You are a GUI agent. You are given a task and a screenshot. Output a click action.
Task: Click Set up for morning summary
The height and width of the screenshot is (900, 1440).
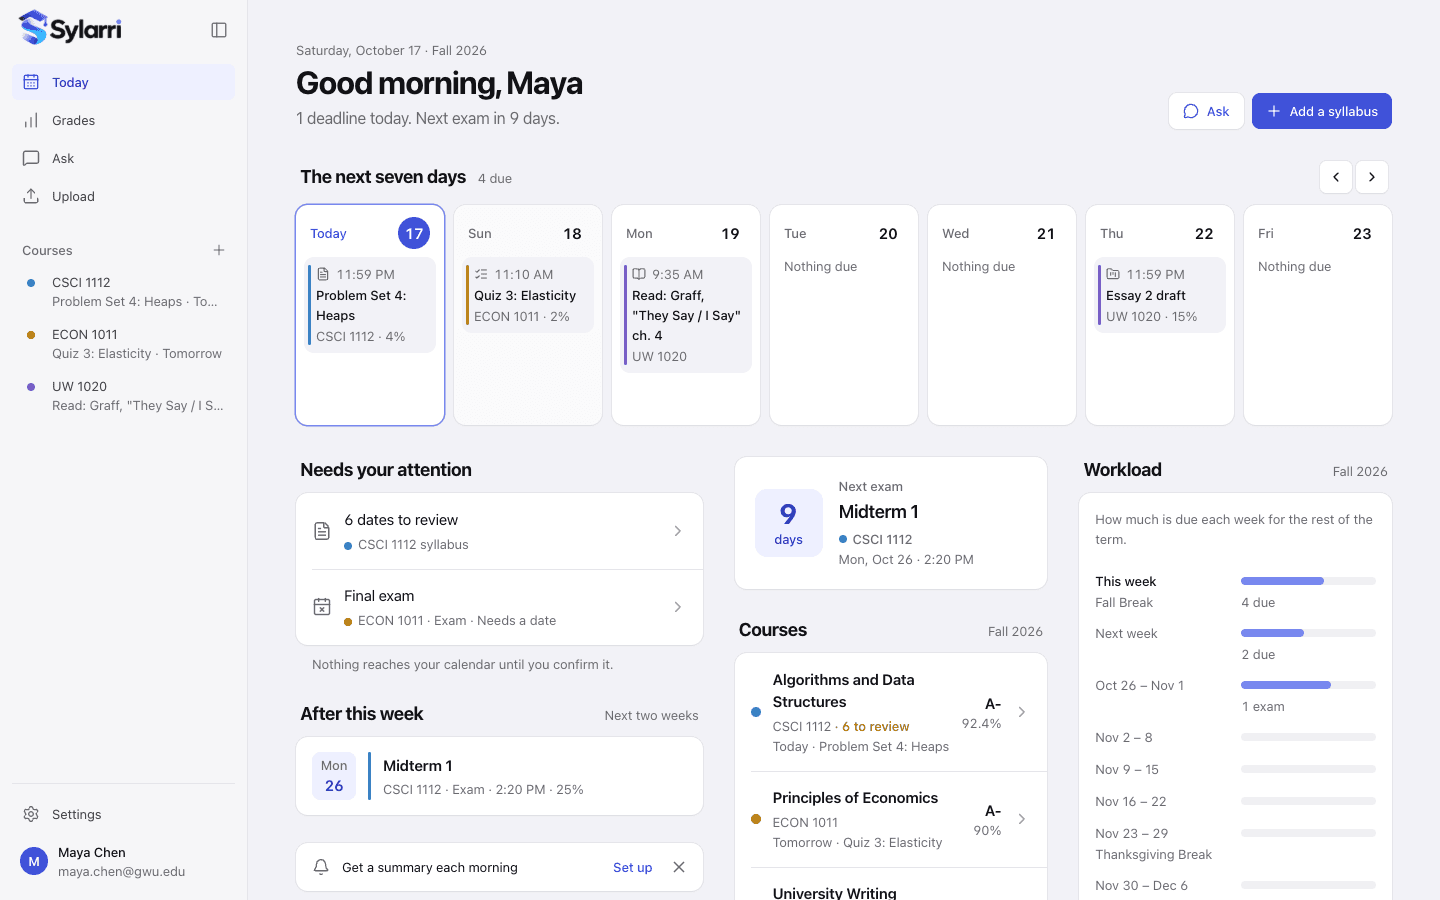click(x=632, y=867)
